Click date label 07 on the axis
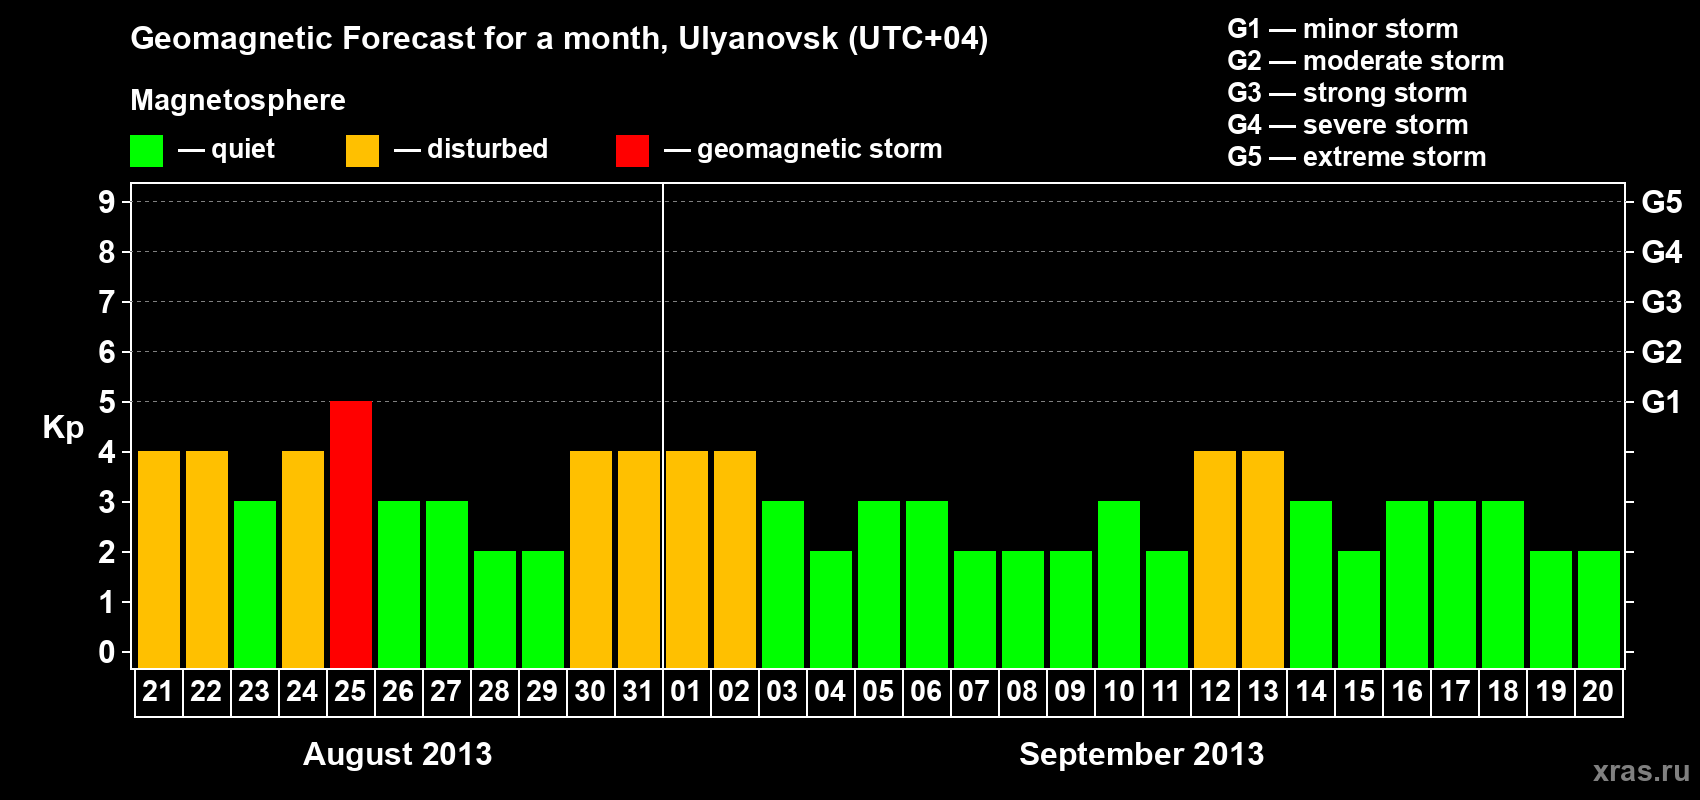1700x800 pixels. click(x=974, y=691)
